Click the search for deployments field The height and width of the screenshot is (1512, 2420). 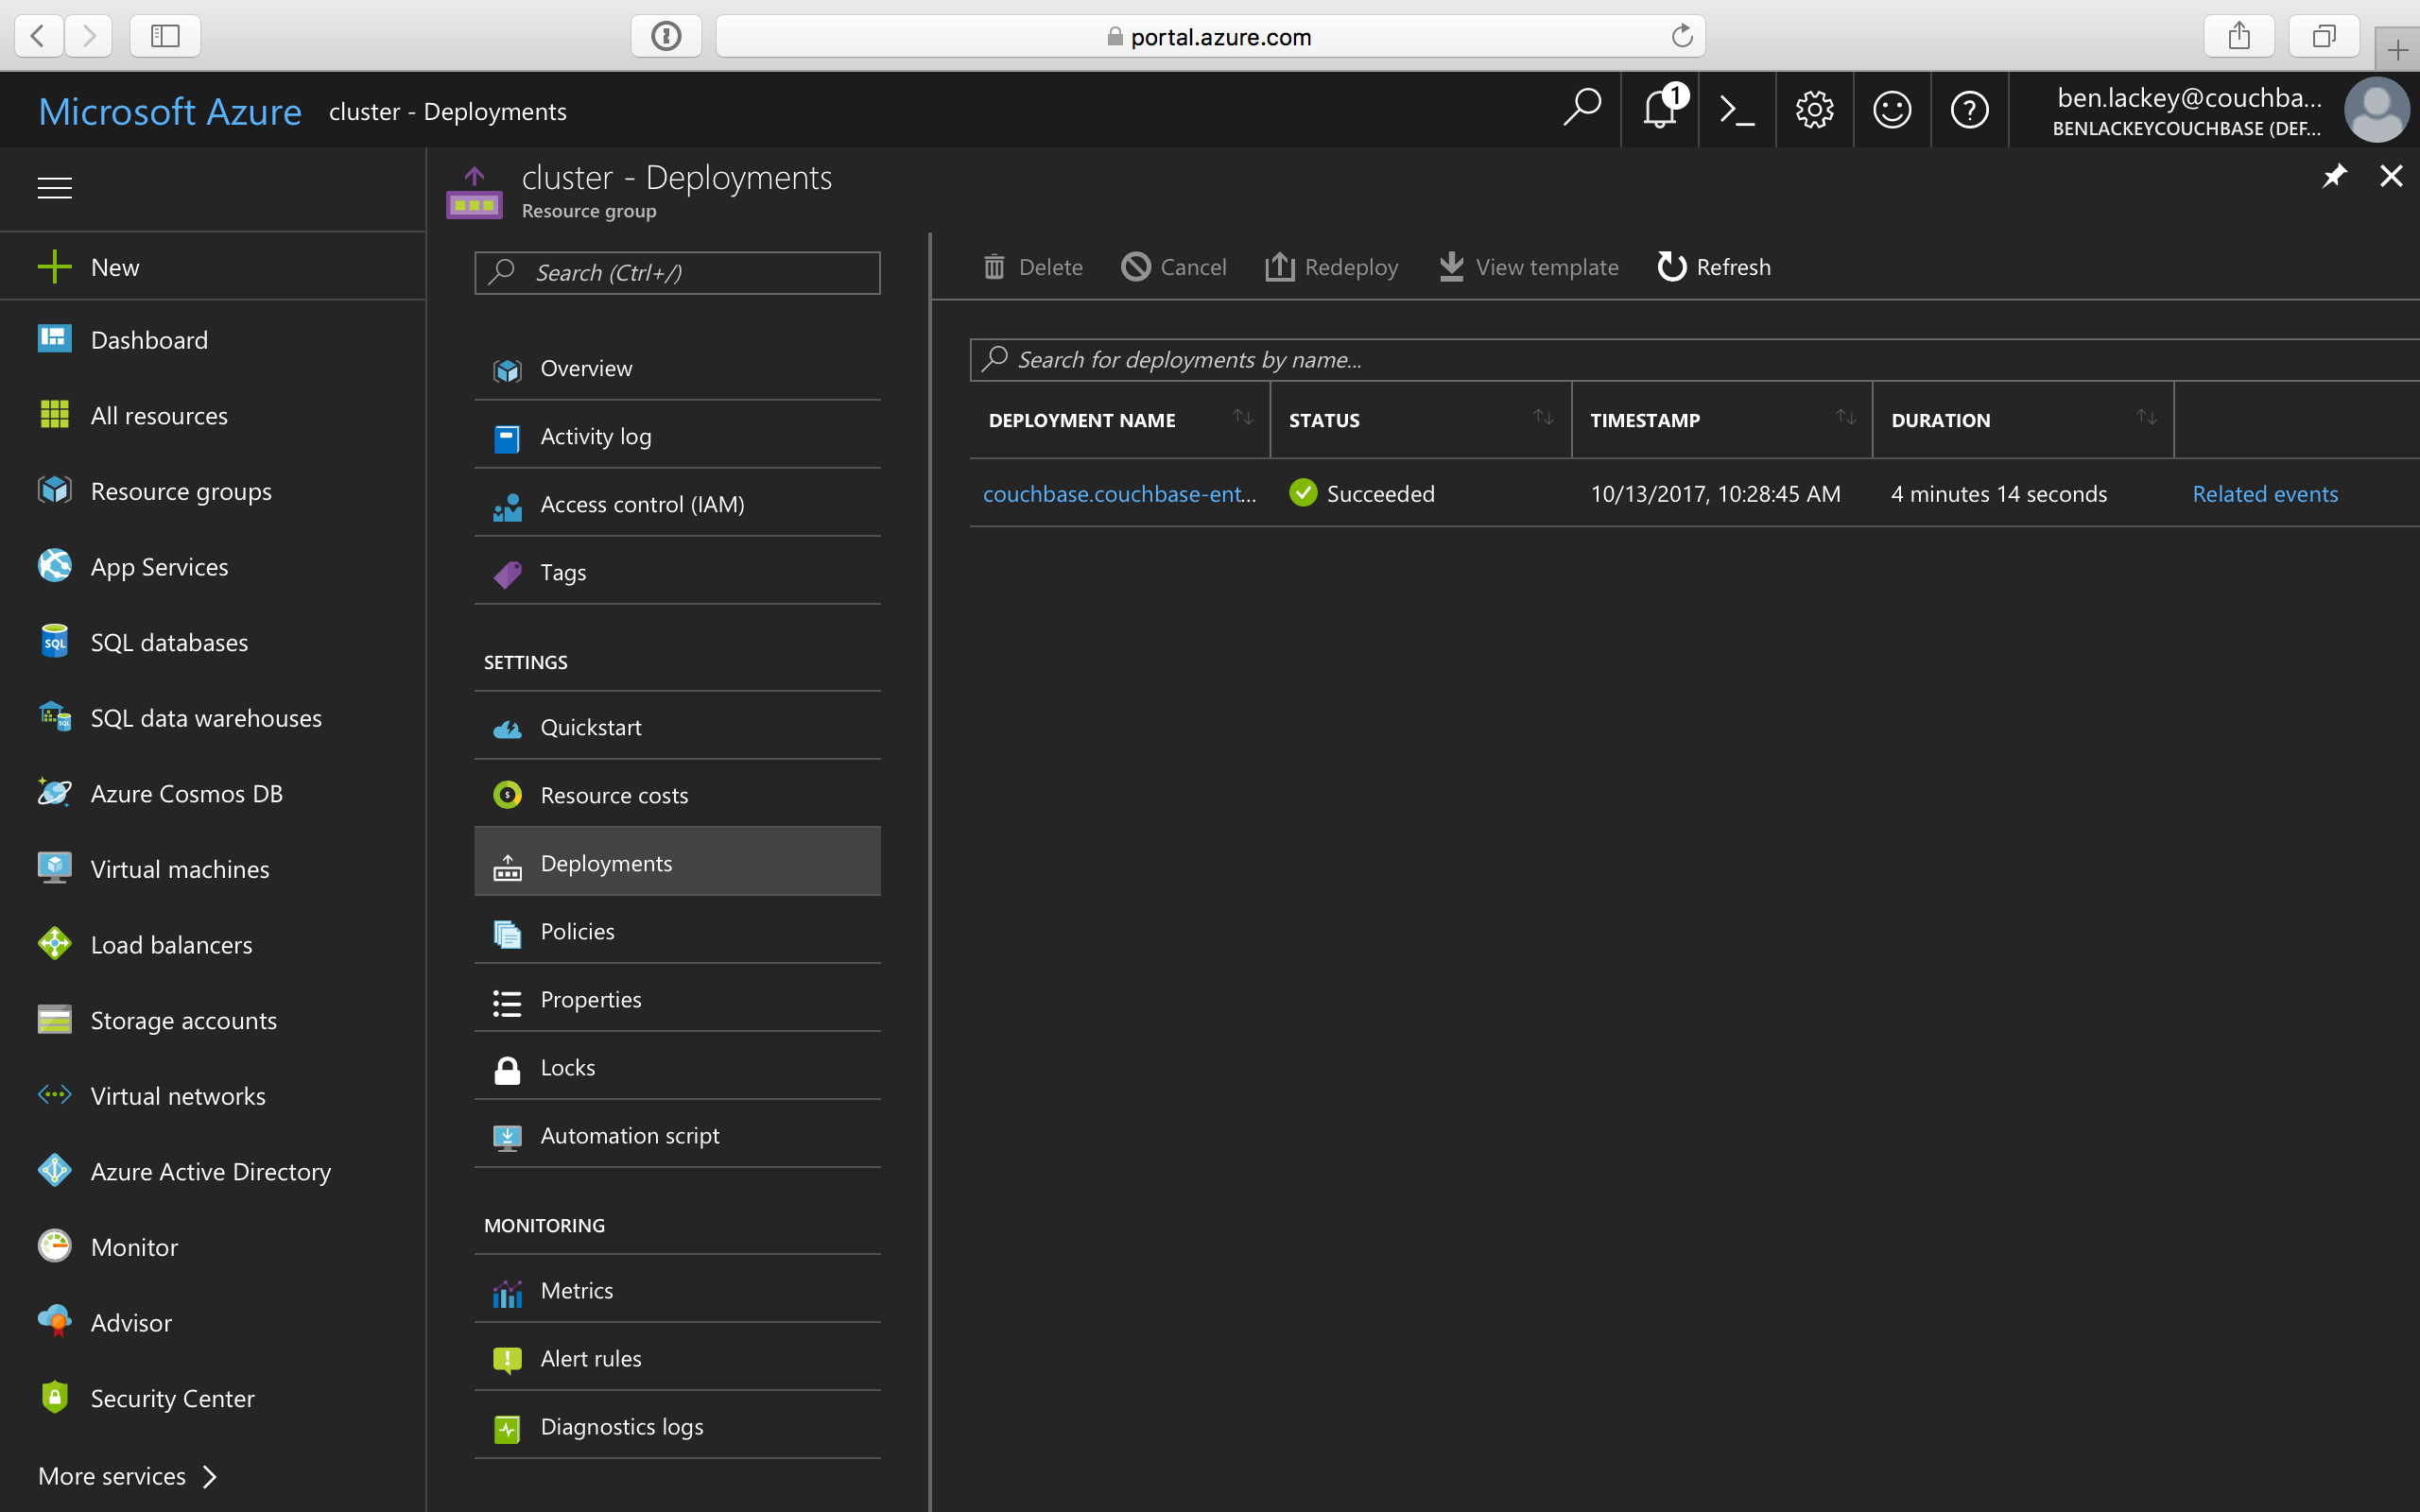(1400, 359)
